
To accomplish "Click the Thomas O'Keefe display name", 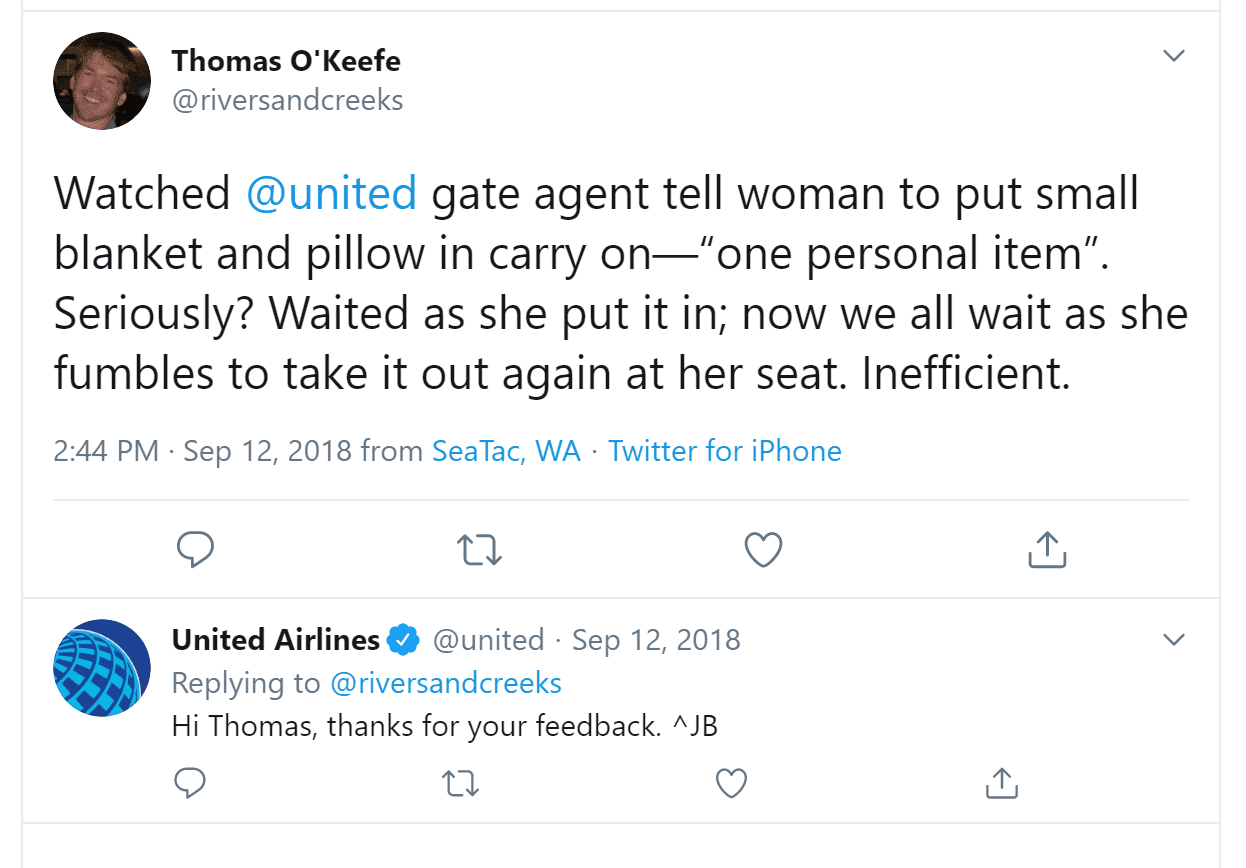I will click(286, 61).
